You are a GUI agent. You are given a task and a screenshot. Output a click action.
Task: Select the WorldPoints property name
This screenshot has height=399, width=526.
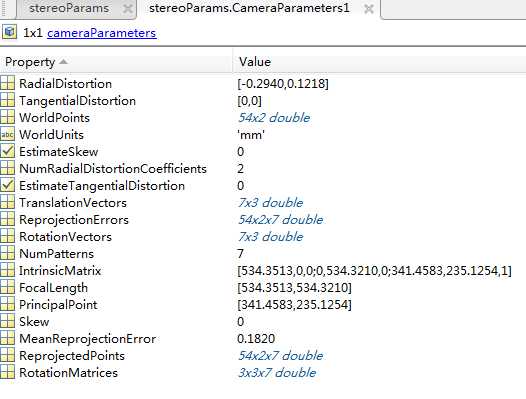point(54,118)
